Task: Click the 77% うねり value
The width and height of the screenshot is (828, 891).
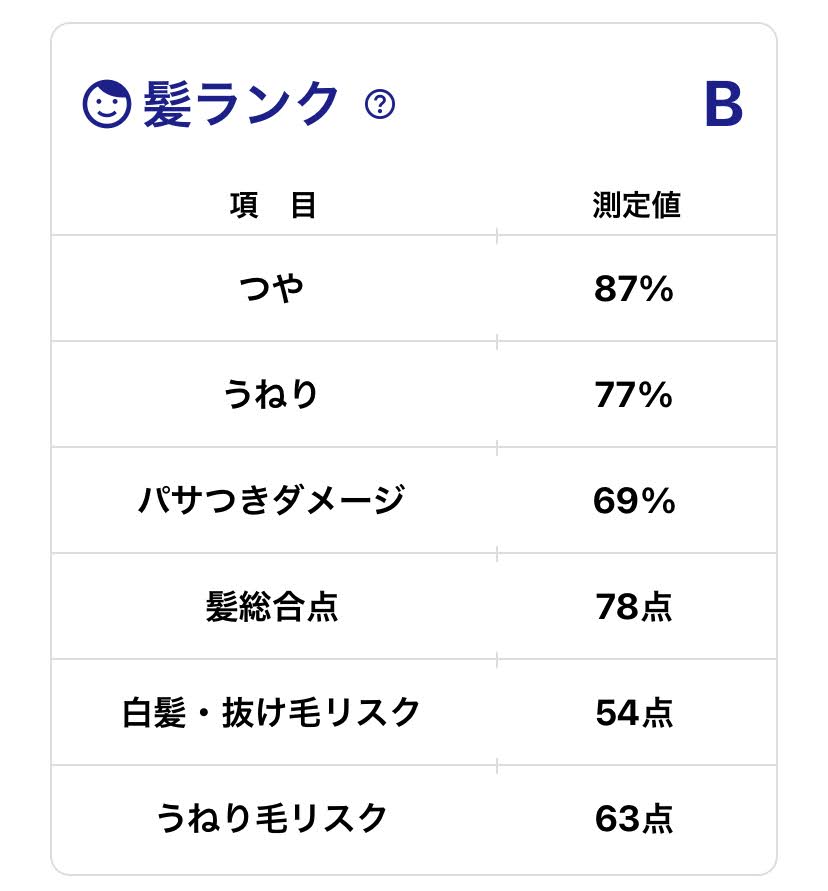Action: (x=634, y=395)
